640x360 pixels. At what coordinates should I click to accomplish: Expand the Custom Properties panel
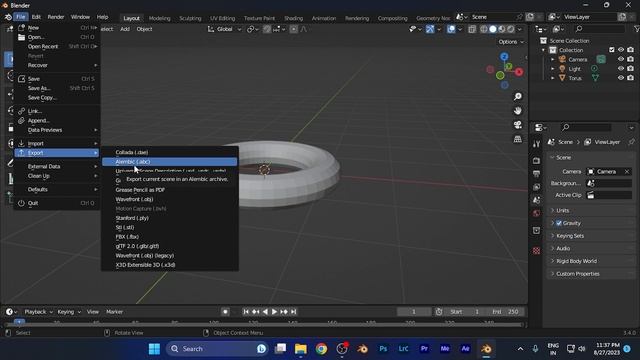click(590, 273)
